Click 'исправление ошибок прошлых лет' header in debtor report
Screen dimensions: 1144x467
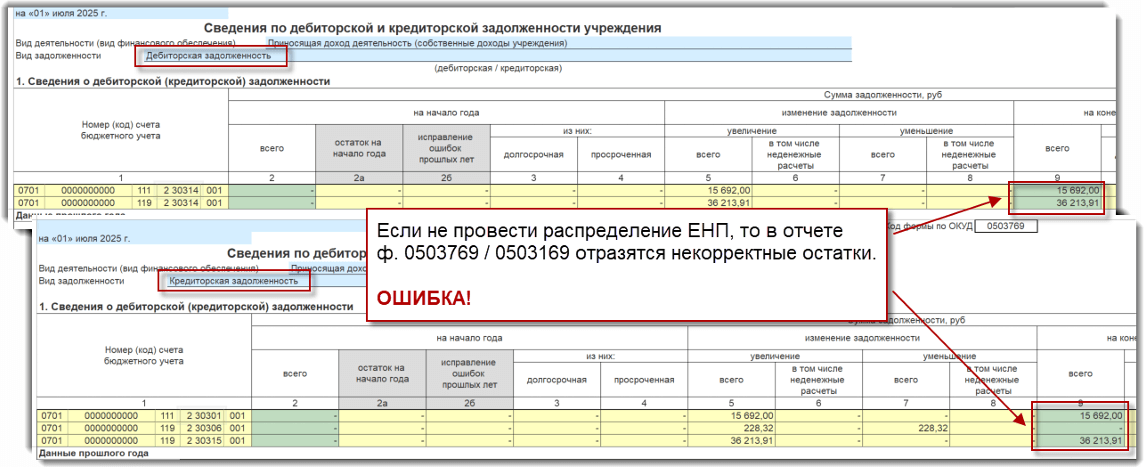point(447,148)
